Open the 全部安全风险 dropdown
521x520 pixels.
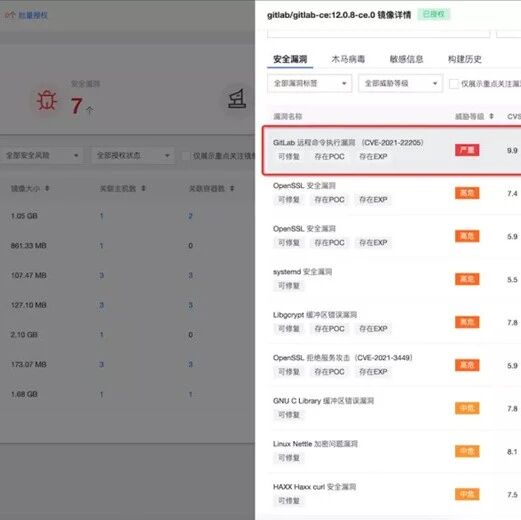[x=41, y=155]
